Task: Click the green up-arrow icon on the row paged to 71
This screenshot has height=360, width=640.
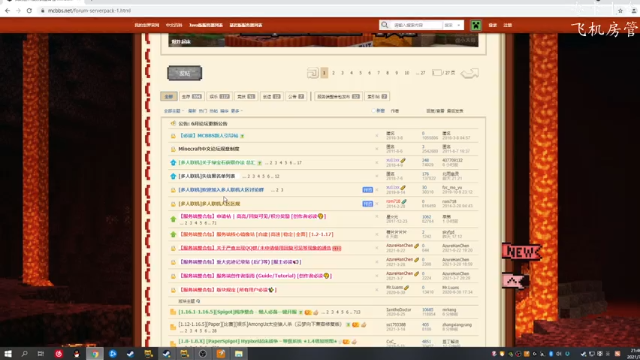Action: [173, 219]
